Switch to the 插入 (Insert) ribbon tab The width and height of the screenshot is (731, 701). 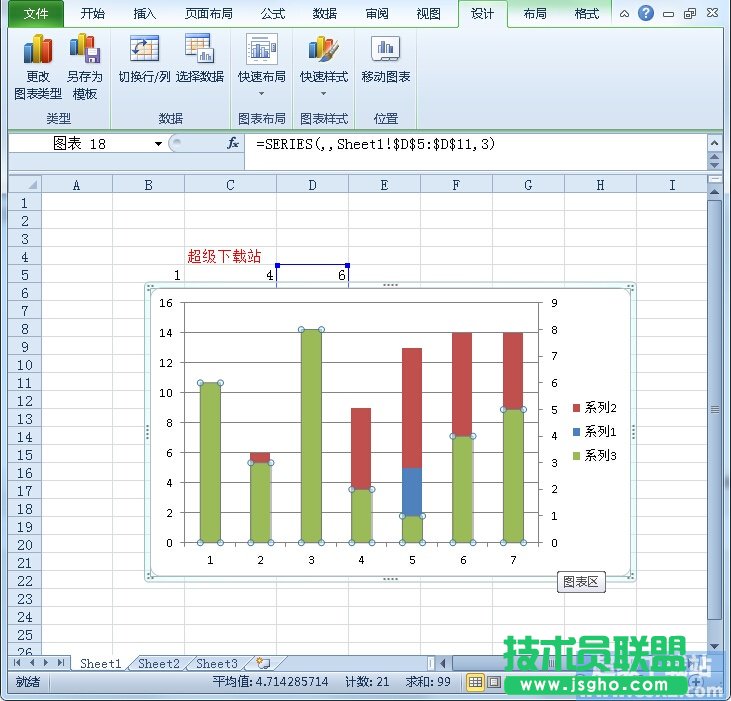tap(145, 14)
